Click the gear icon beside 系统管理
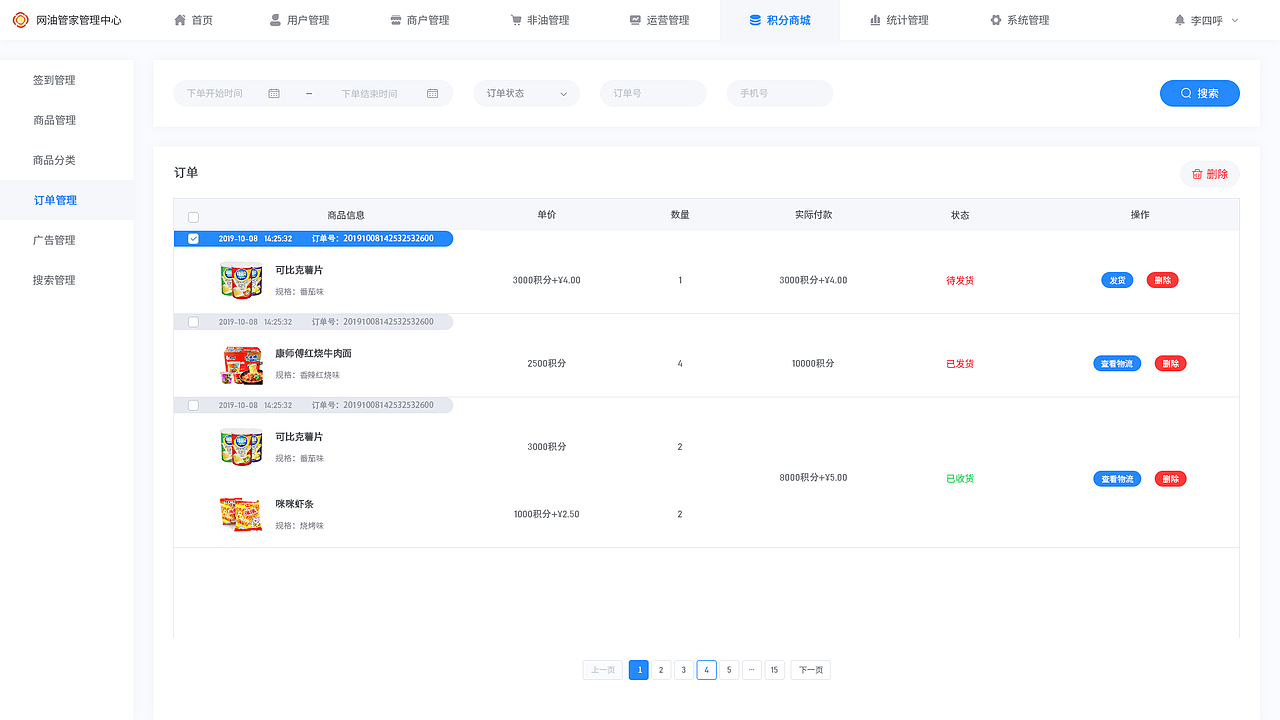The width and height of the screenshot is (1280, 720). (995, 20)
